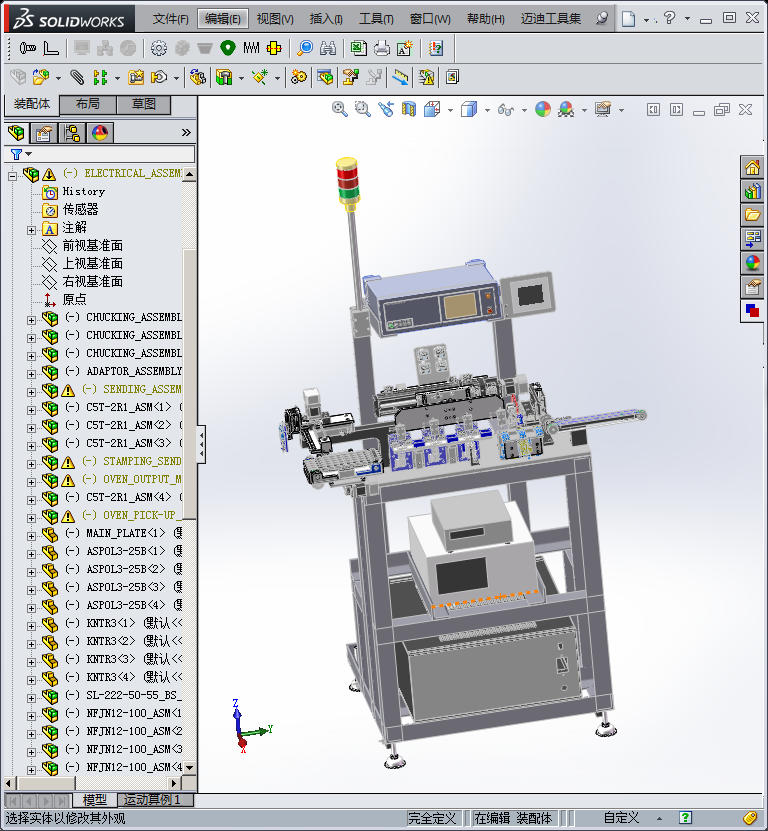Screen dimensions: 768x831
Task: Click the printer icon
Action: pyautogui.click(x=382, y=49)
